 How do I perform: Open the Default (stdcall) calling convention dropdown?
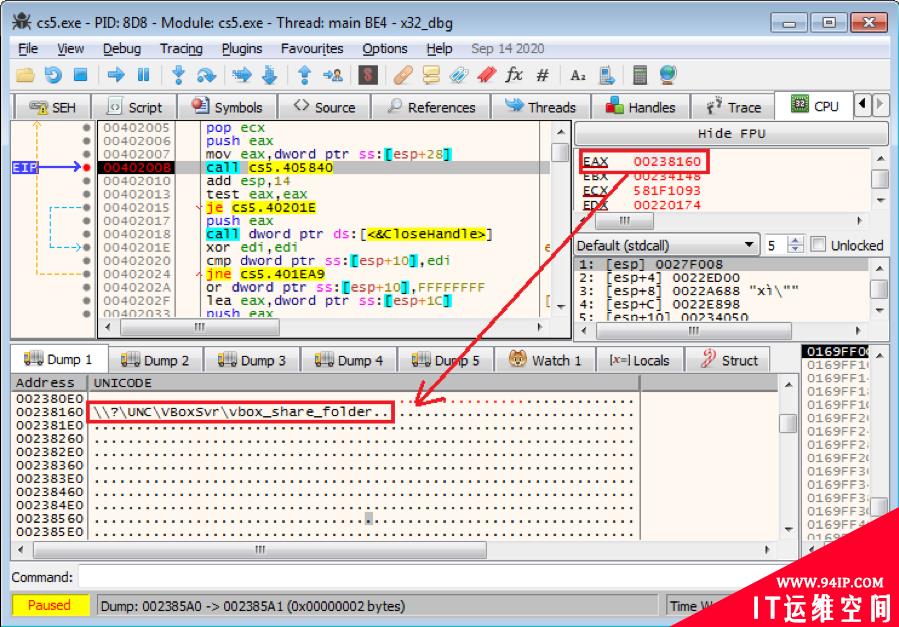666,245
